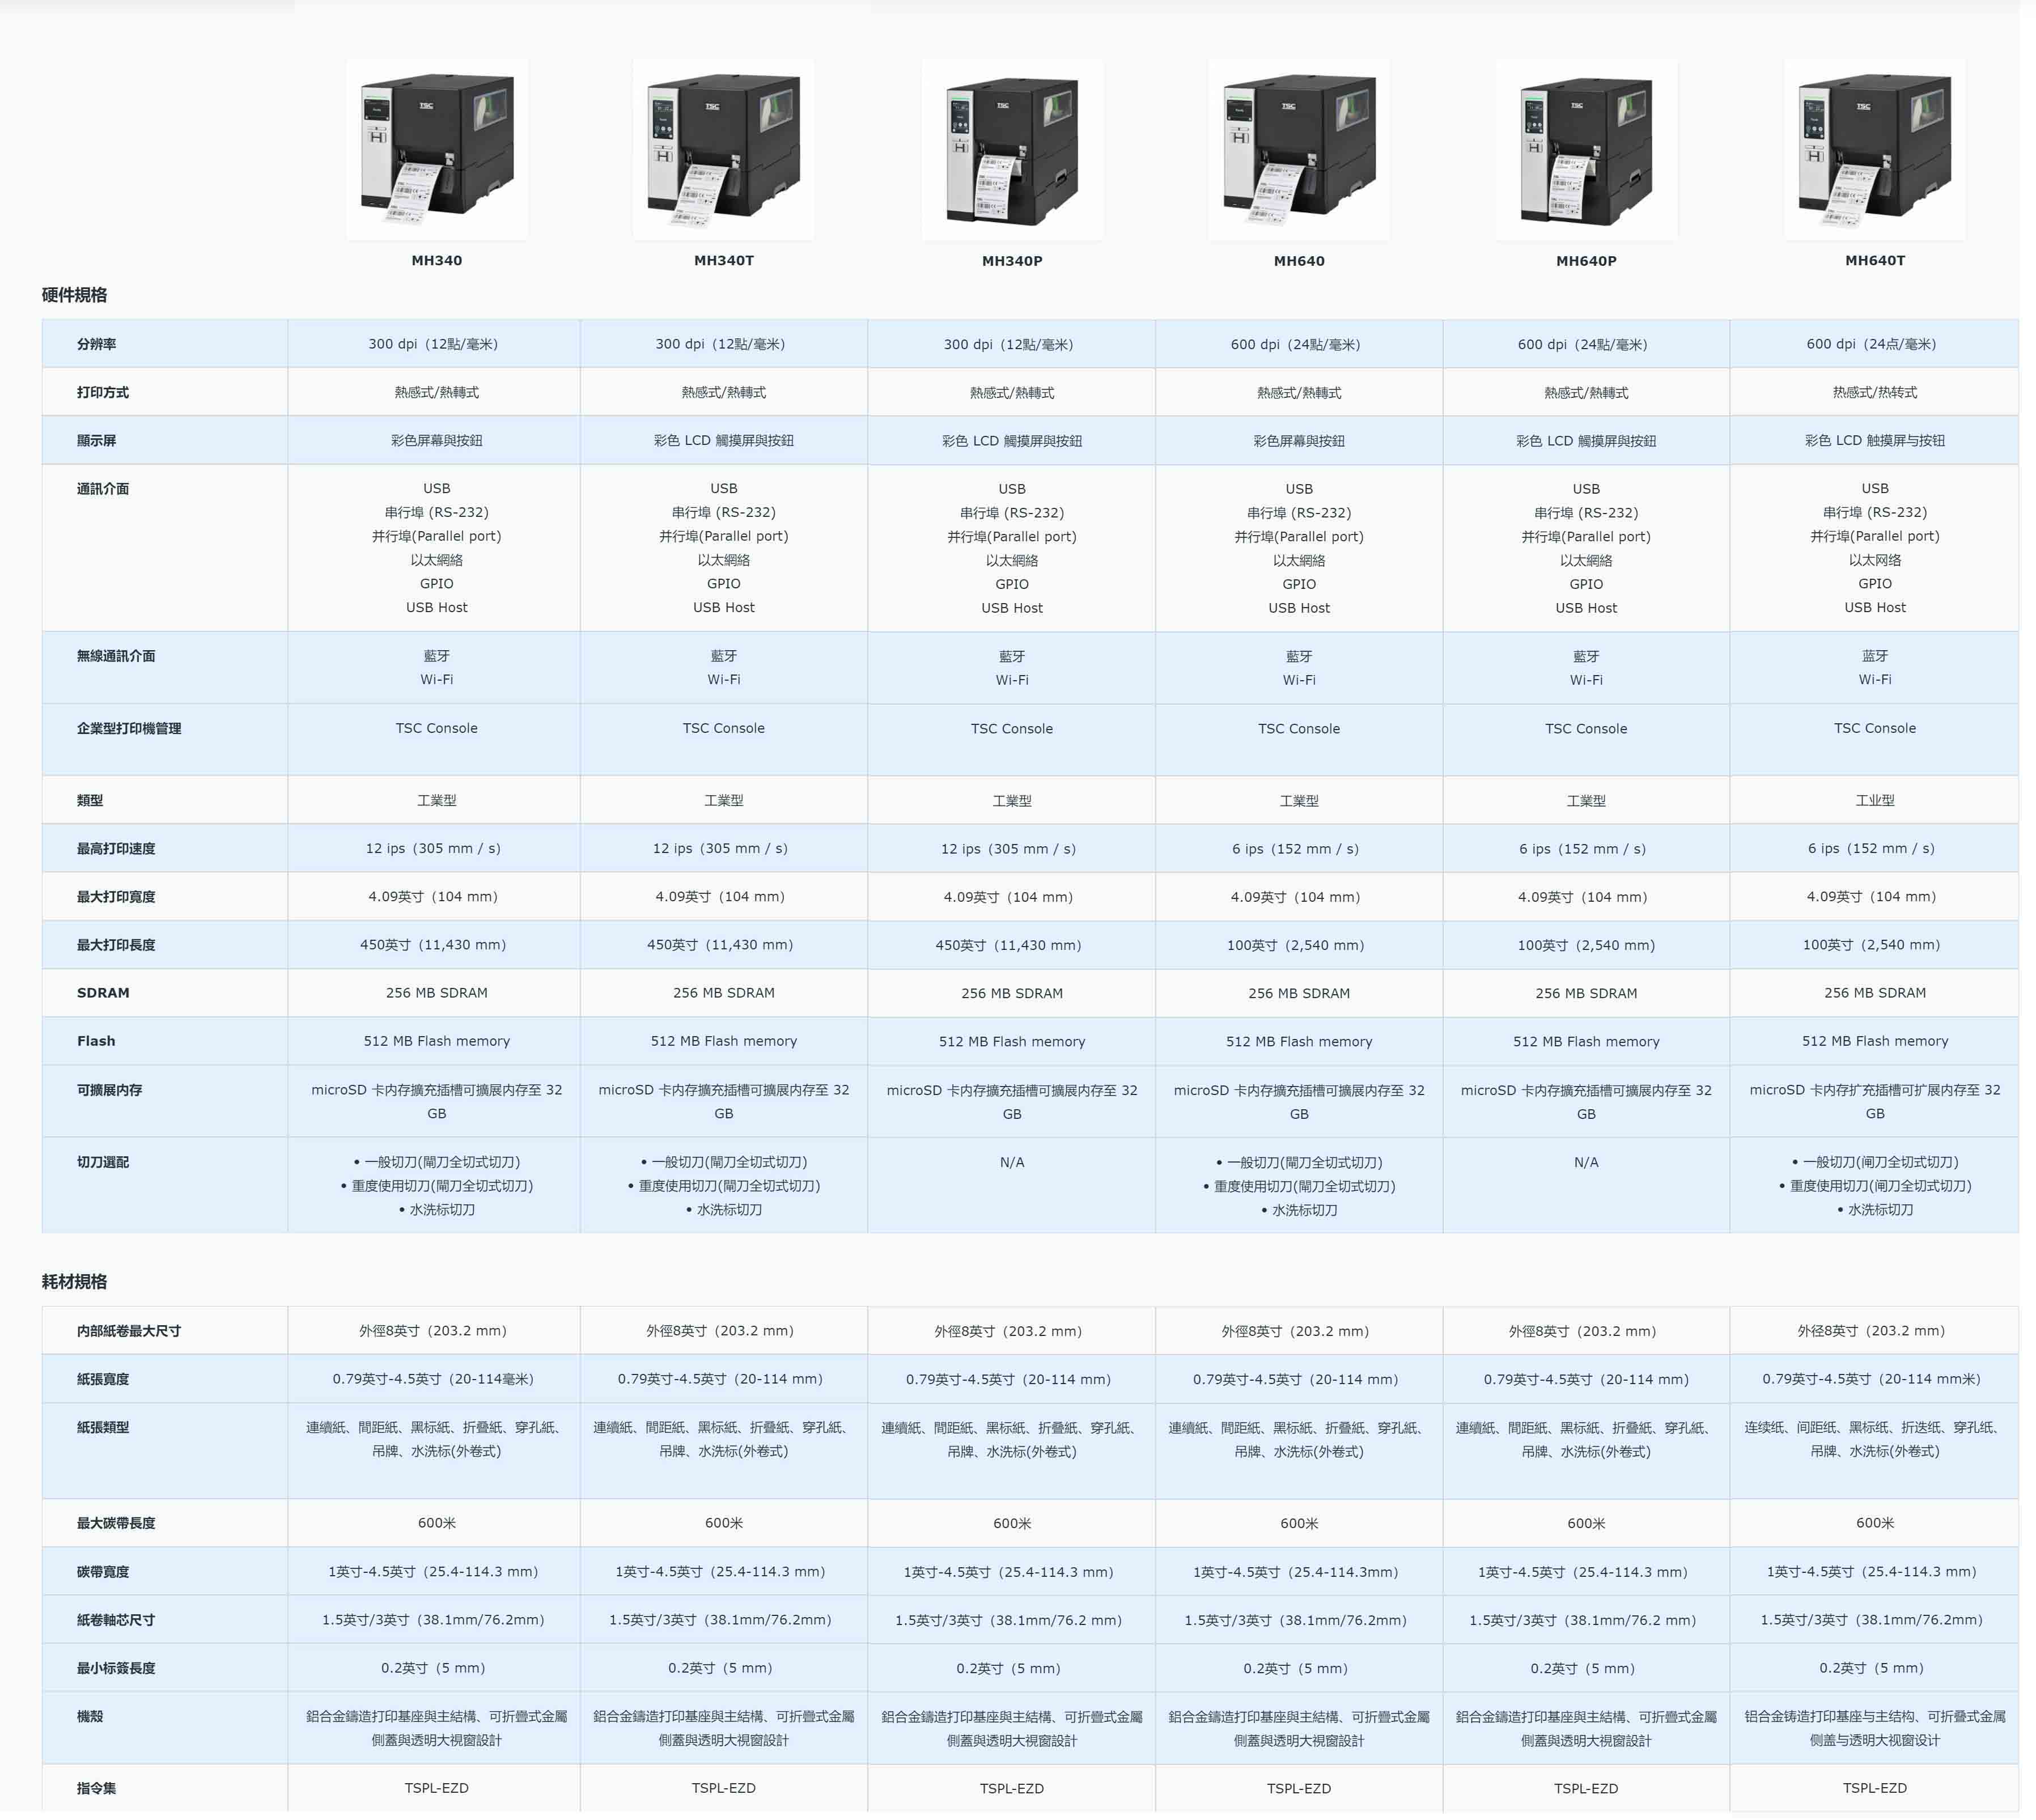Viewport: 2036px width, 1820px height.
Task: Open the MH640P model name link
Action: tap(1586, 261)
